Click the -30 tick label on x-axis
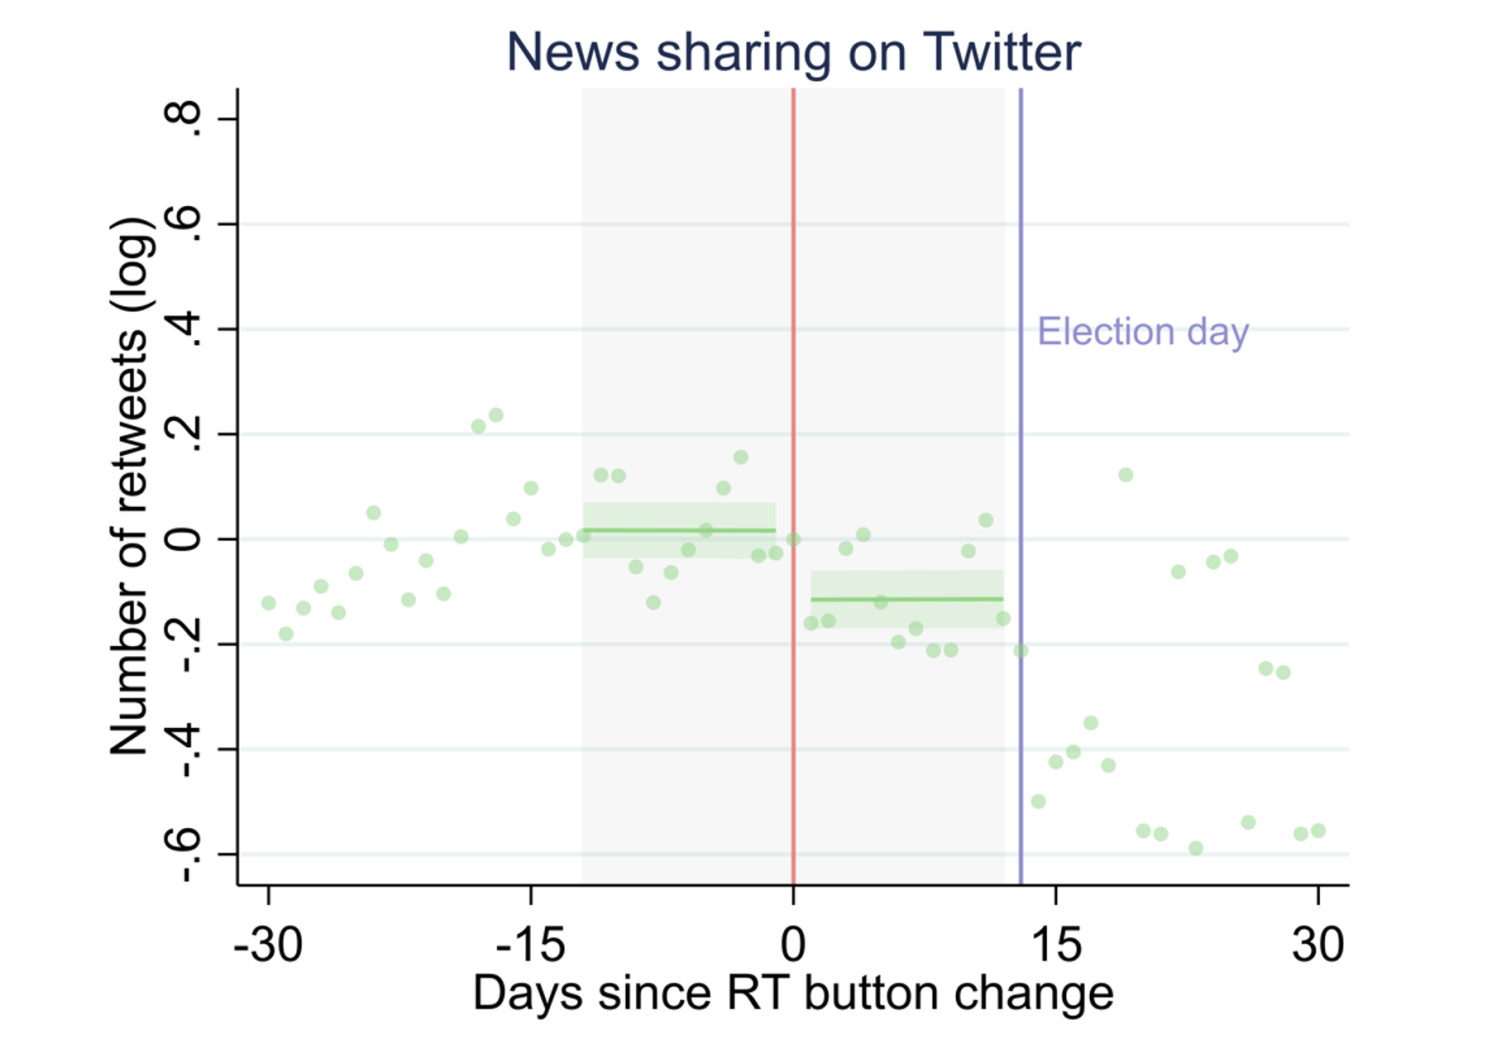Viewport: 1492px width, 1039px height. [x=268, y=943]
